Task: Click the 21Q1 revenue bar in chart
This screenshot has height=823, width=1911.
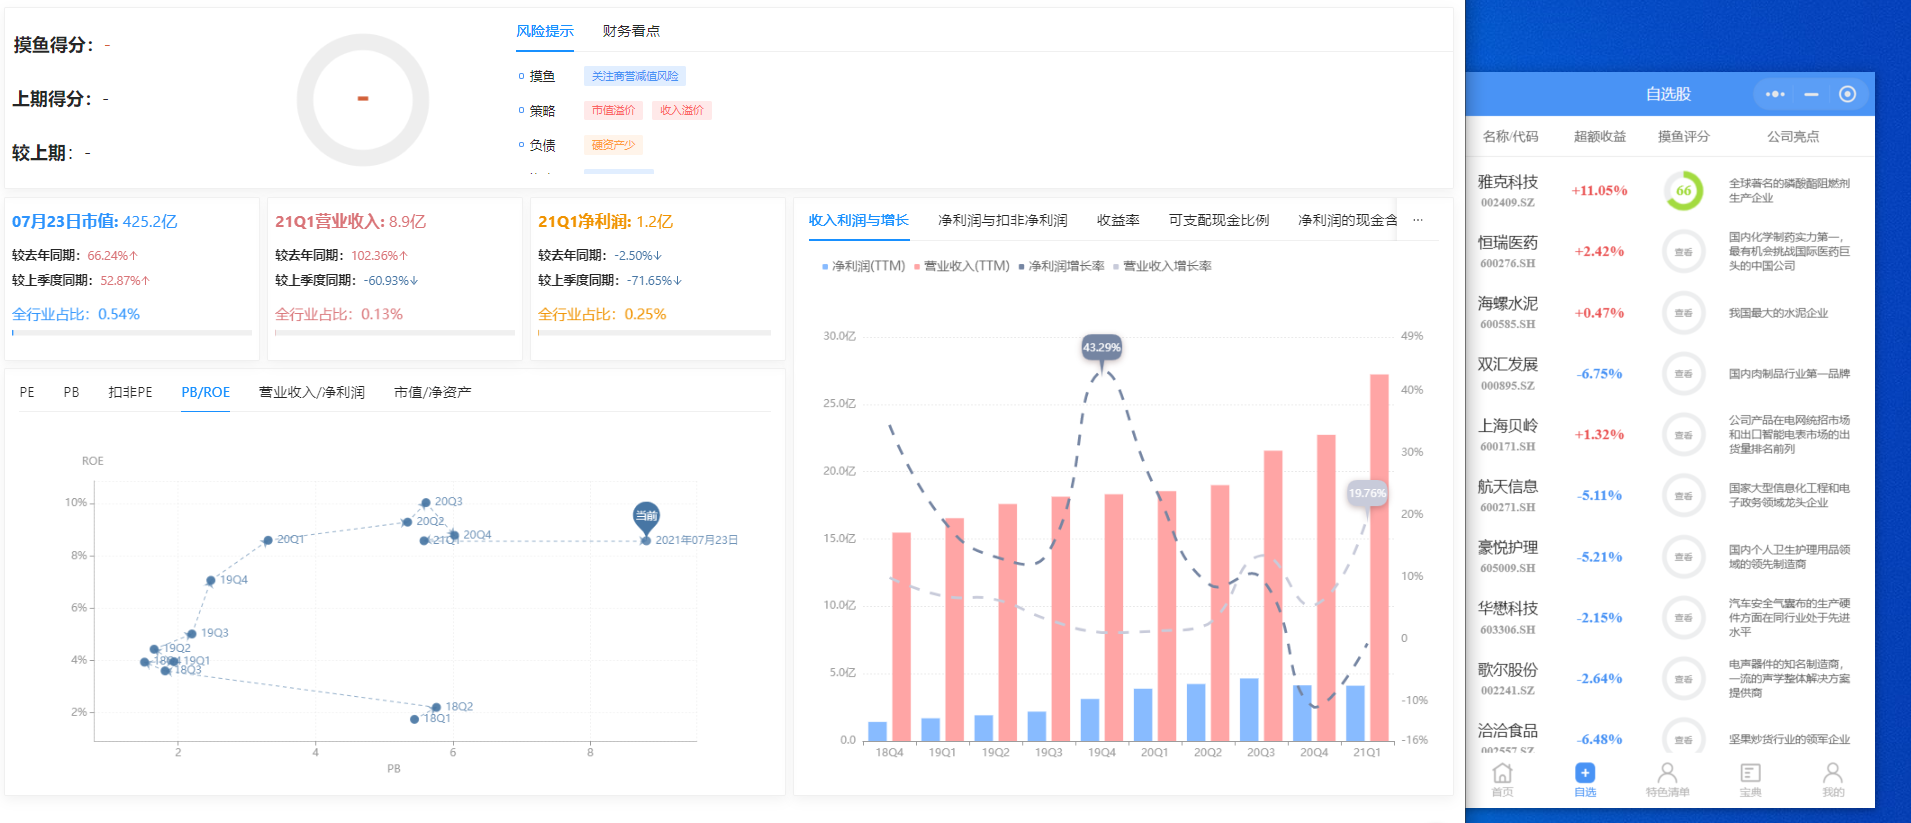Action: pyautogui.click(x=1379, y=557)
